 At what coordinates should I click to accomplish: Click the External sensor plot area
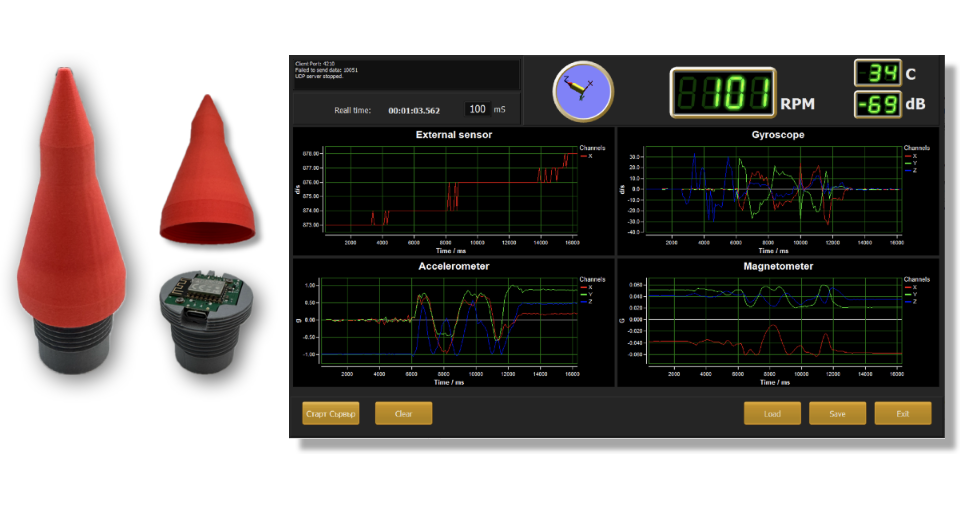[450, 191]
